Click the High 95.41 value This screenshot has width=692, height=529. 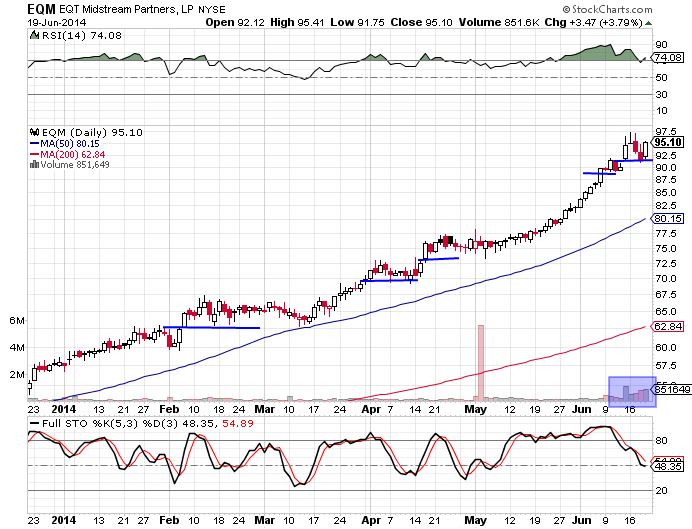point(297,22)
